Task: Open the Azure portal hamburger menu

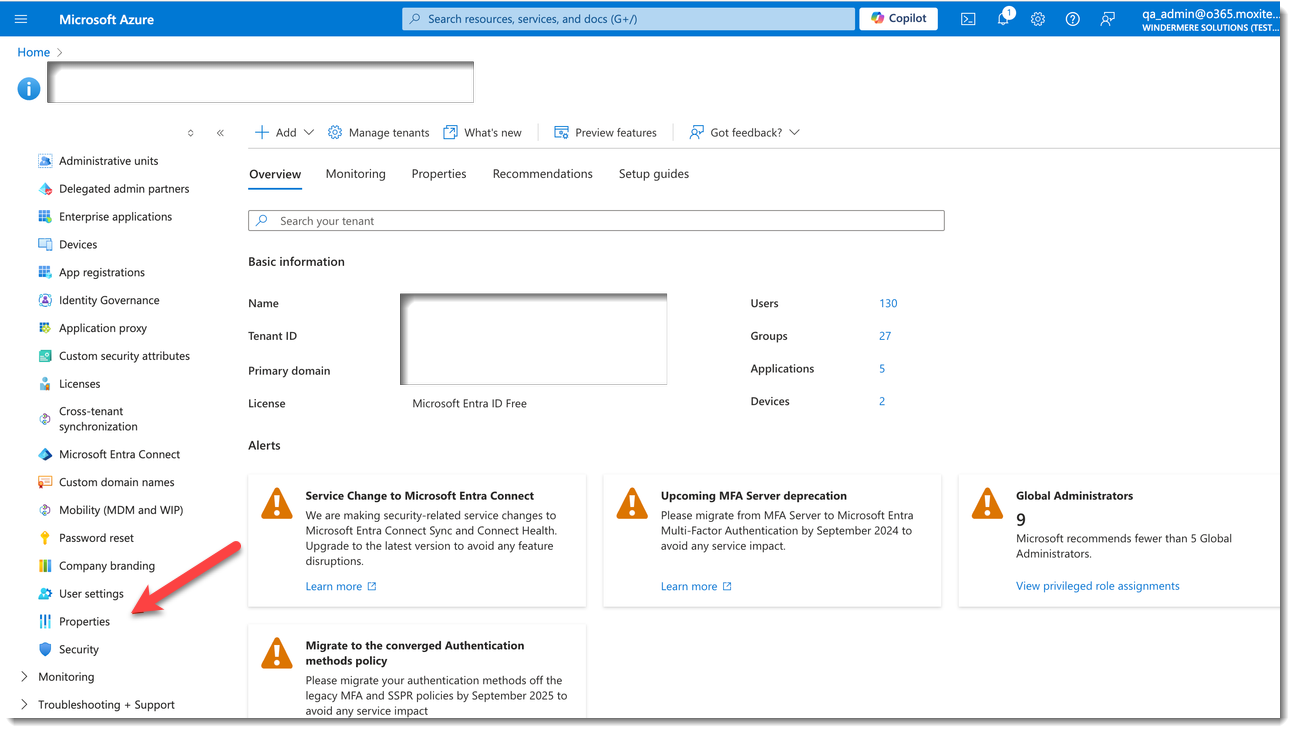Action: (x=21, y=19)
